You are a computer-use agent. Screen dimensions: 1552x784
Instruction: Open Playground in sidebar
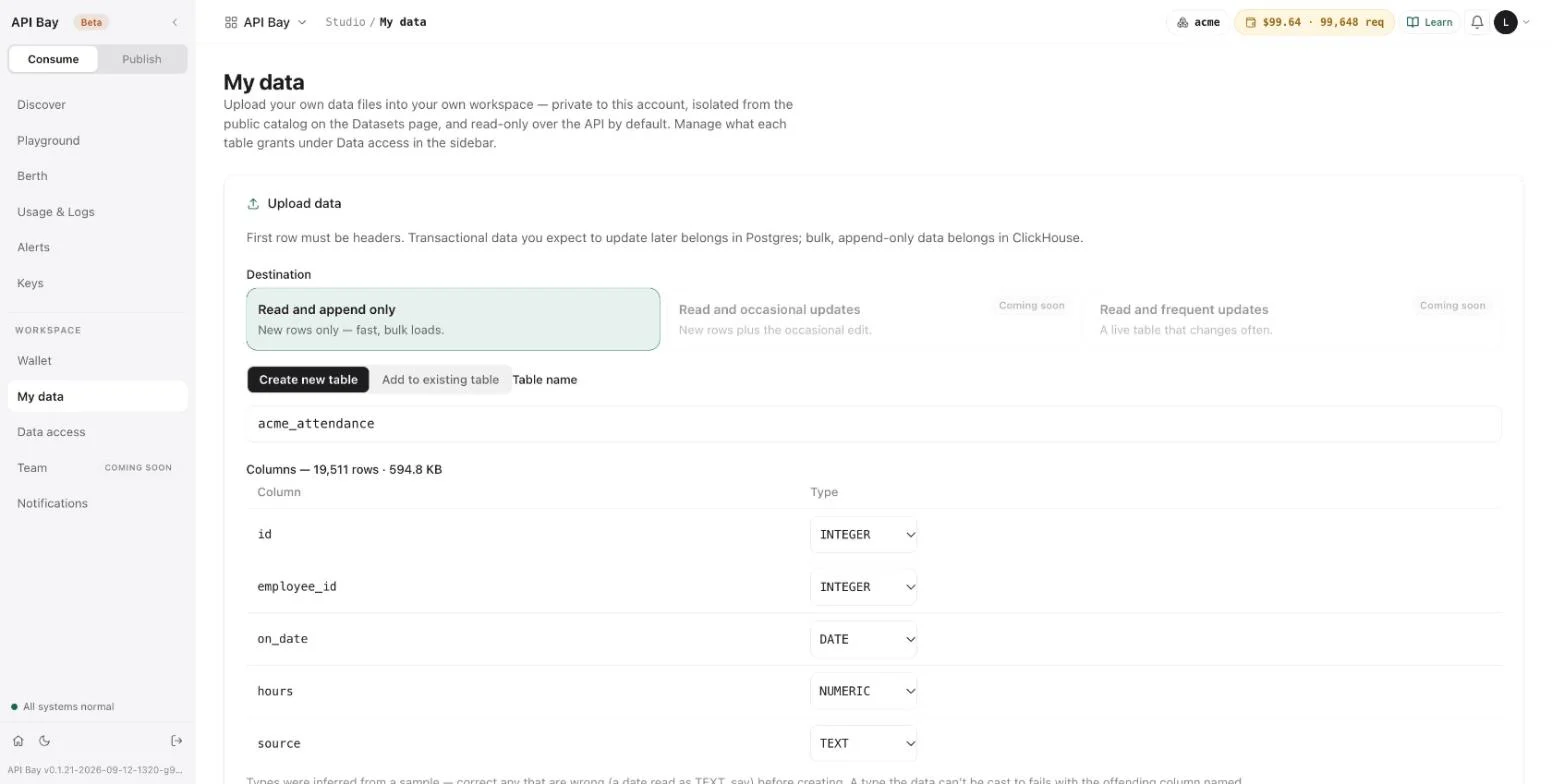97,141
